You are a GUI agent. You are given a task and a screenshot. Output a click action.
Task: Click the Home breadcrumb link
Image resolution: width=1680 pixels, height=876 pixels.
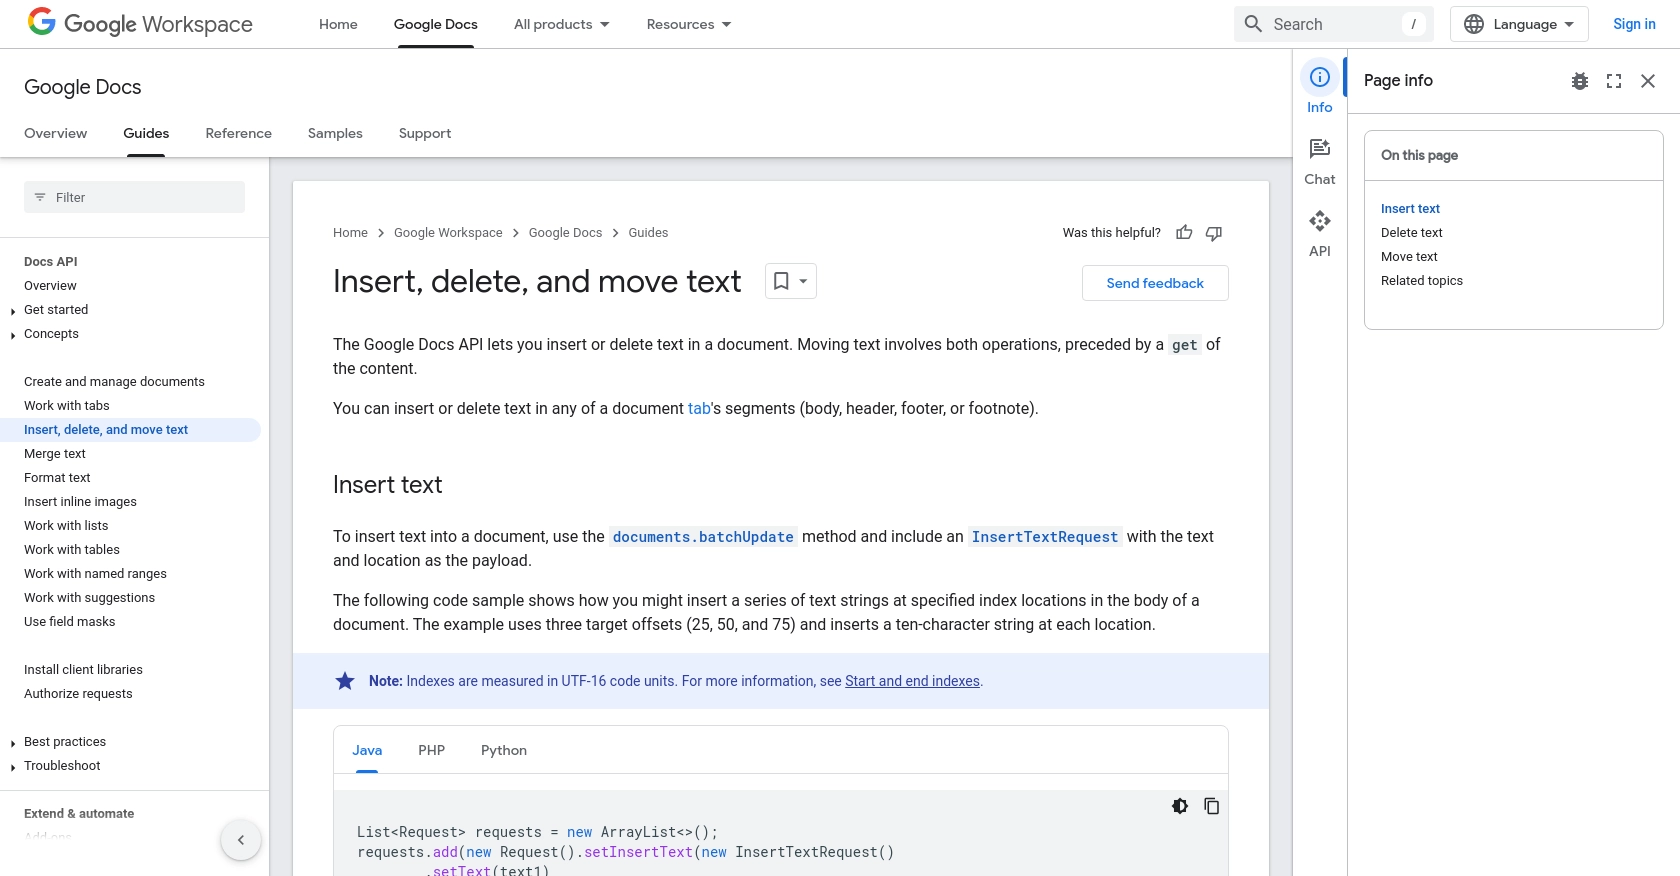(x=350, y=233)
